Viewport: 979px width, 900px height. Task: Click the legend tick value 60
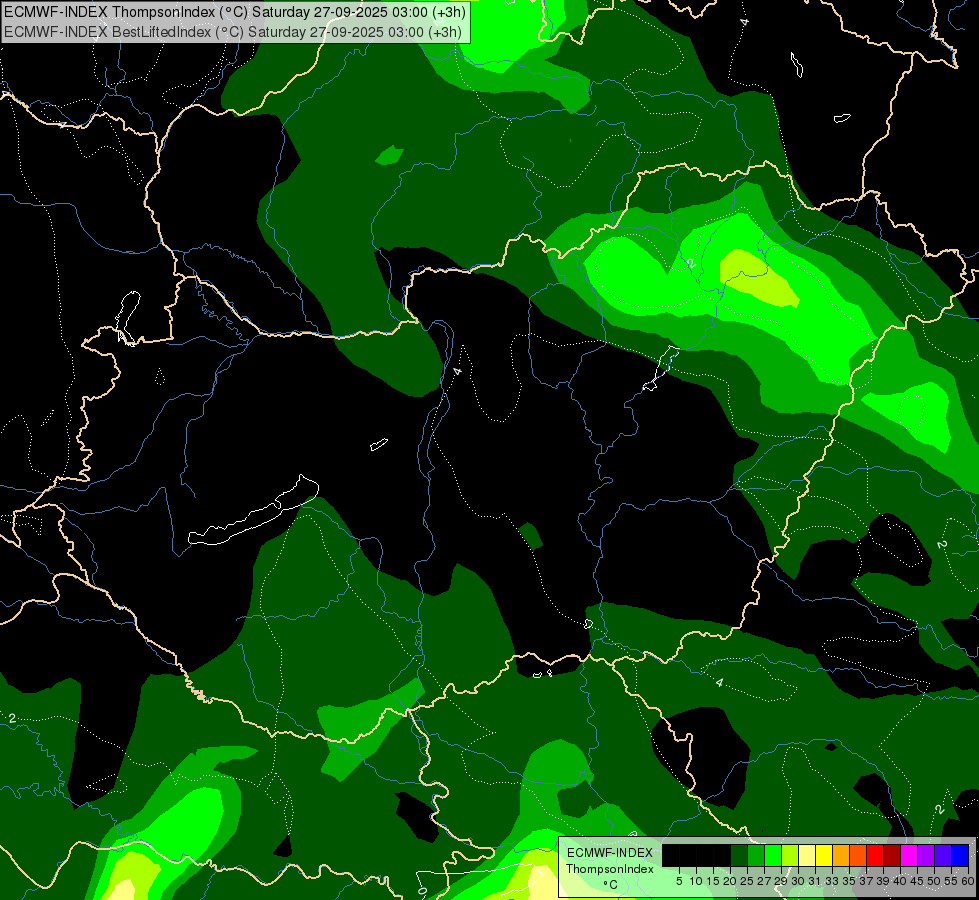coord(968,881)
